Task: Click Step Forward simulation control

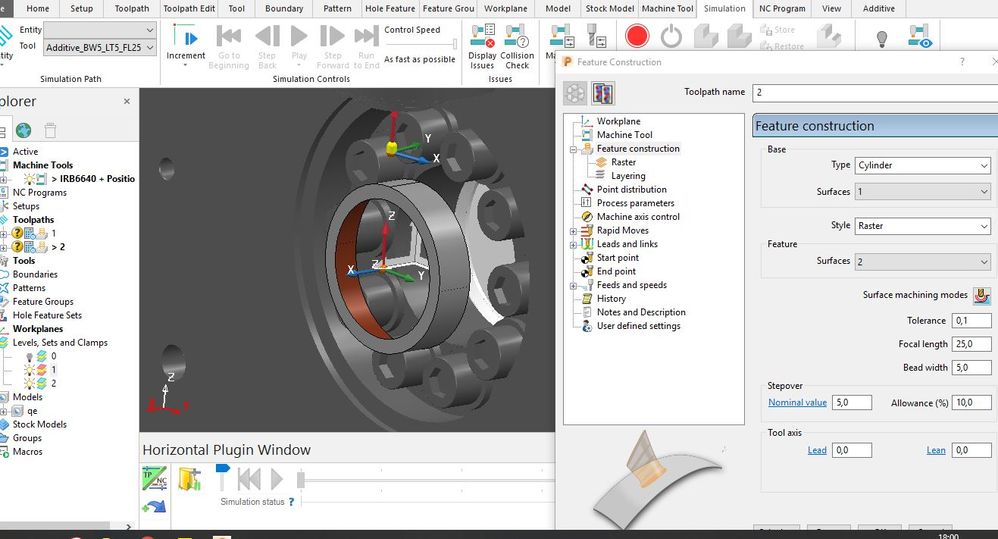Action: point(332,46)
